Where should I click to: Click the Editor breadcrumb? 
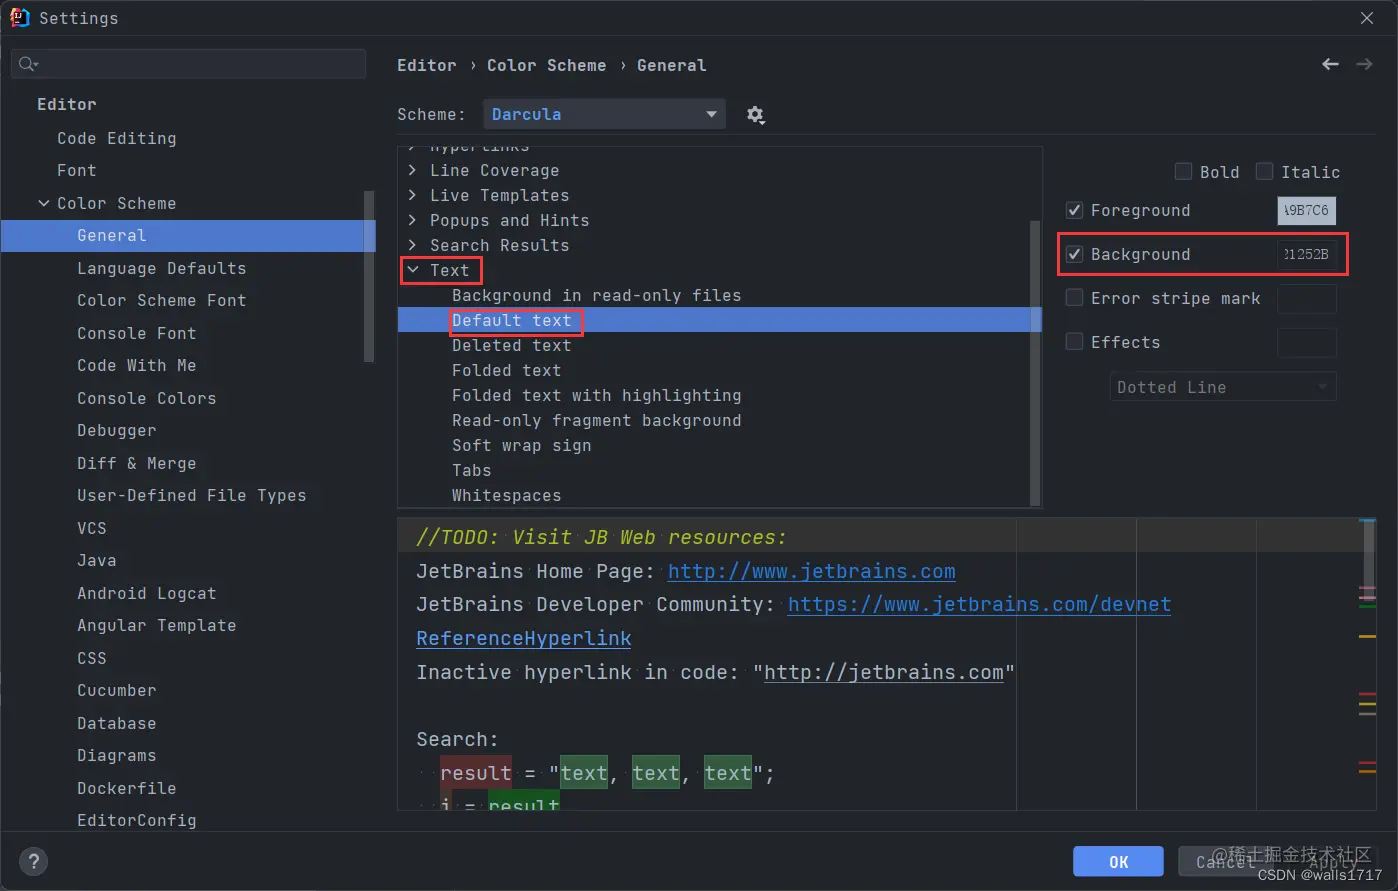(427, 65)
